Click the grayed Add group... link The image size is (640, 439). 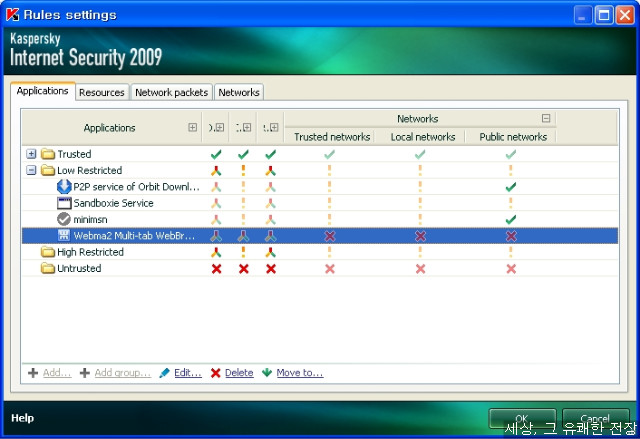click(122, 372)
